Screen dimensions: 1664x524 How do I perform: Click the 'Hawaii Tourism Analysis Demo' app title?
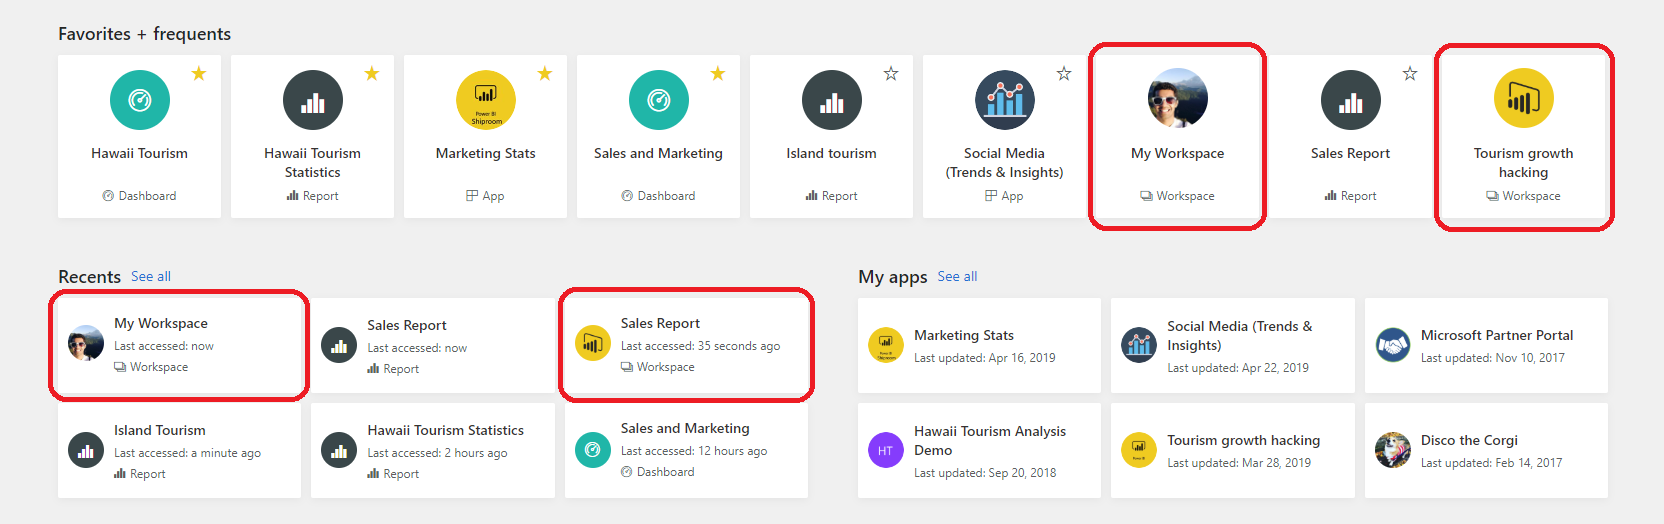click(x=990, y=441)
